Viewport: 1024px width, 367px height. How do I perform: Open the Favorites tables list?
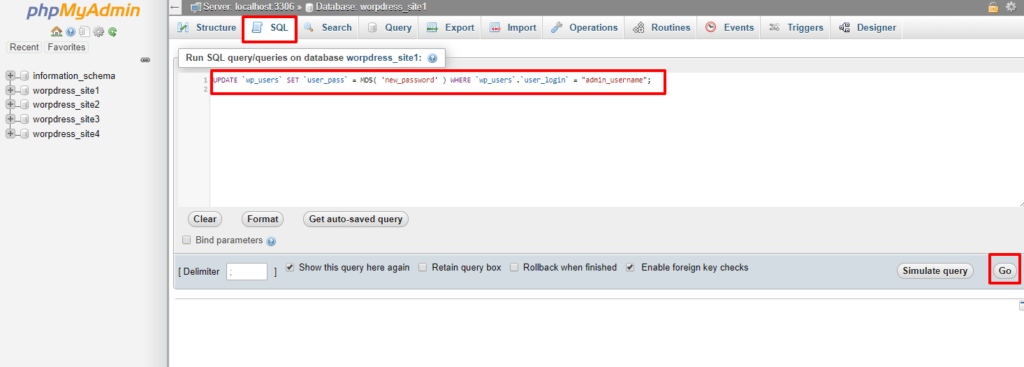point(67,47)
